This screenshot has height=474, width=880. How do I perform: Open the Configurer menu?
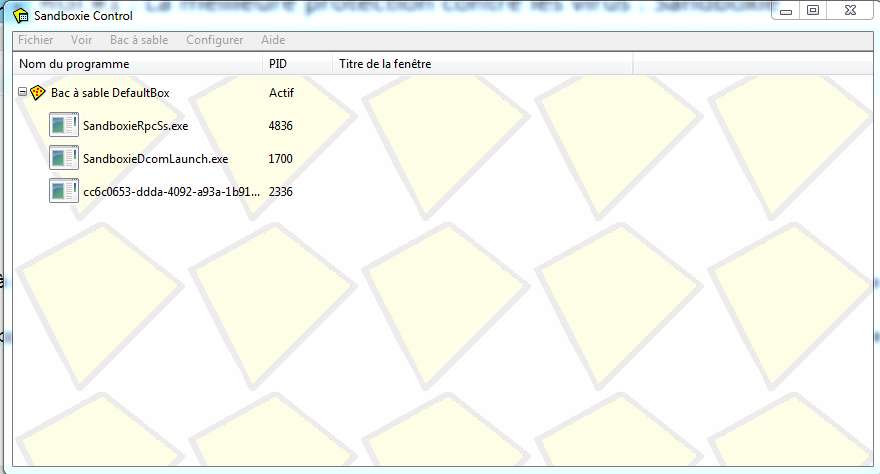click(x=214, y=40)
